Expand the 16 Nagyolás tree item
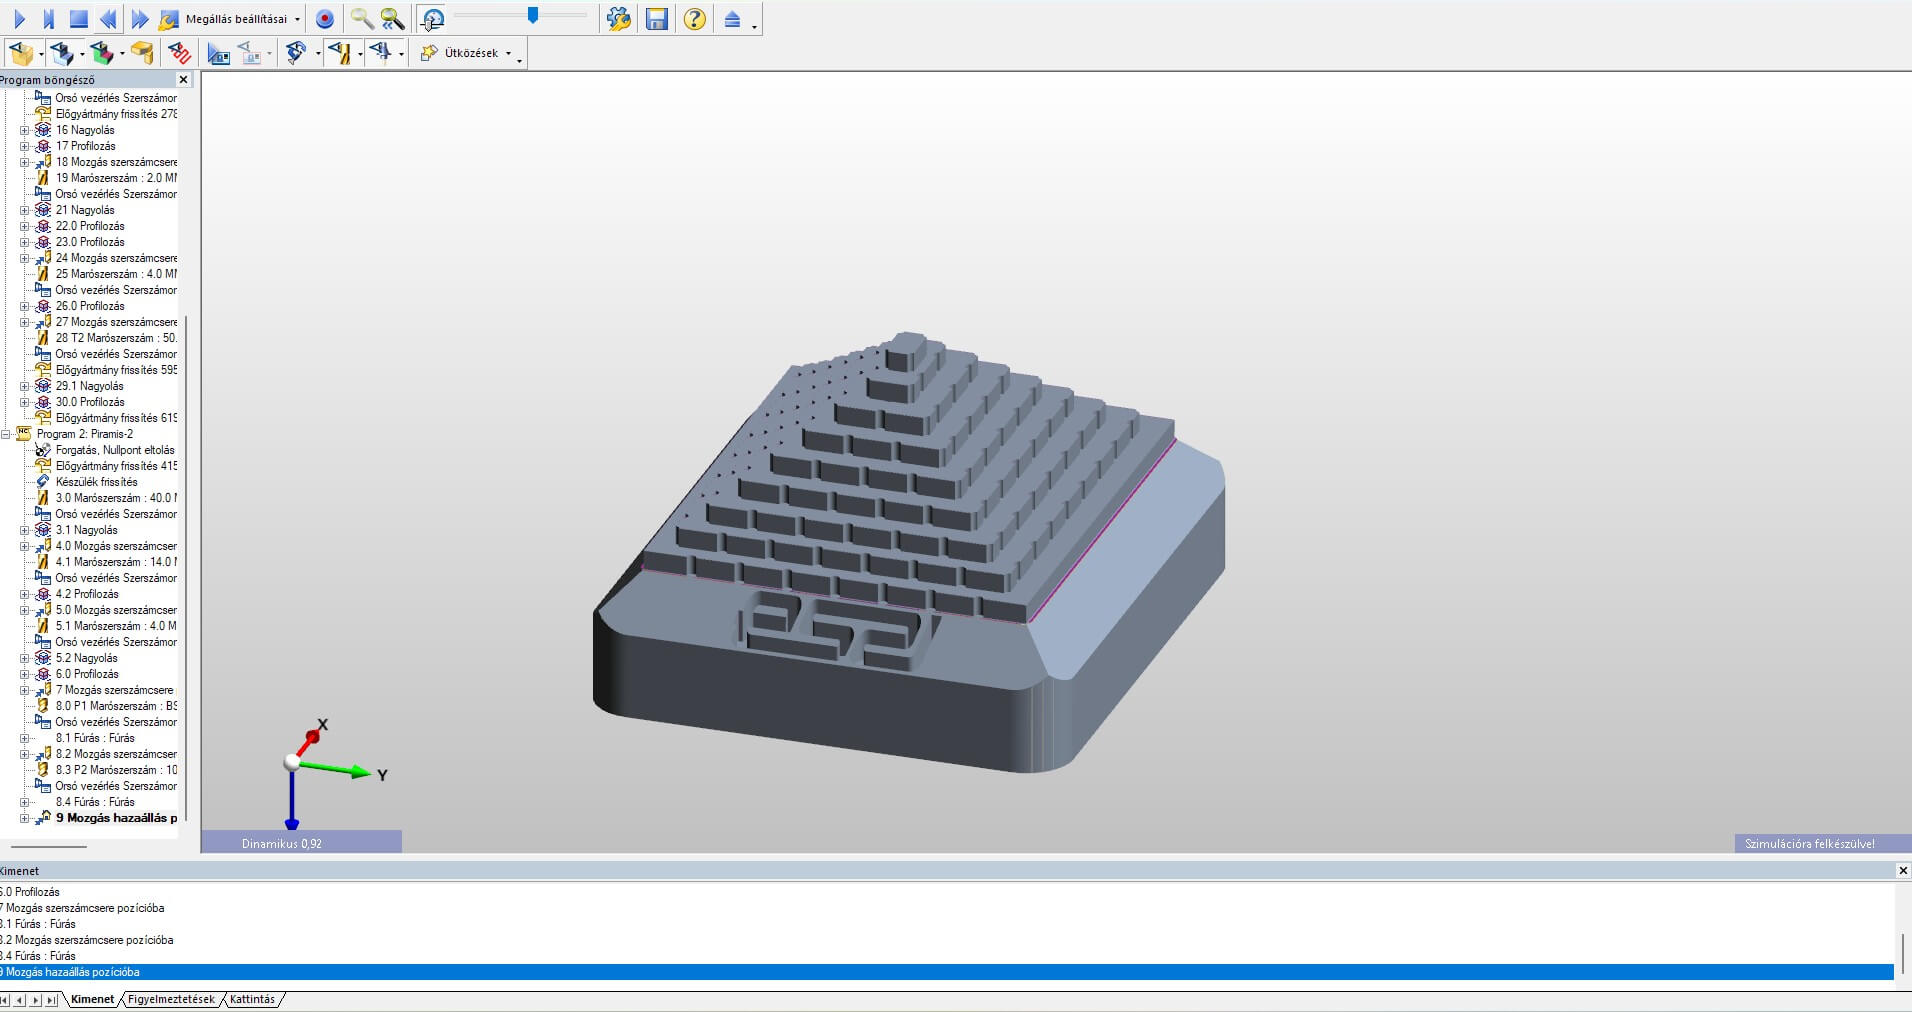1912x1012 pixels. click(25, 130)
